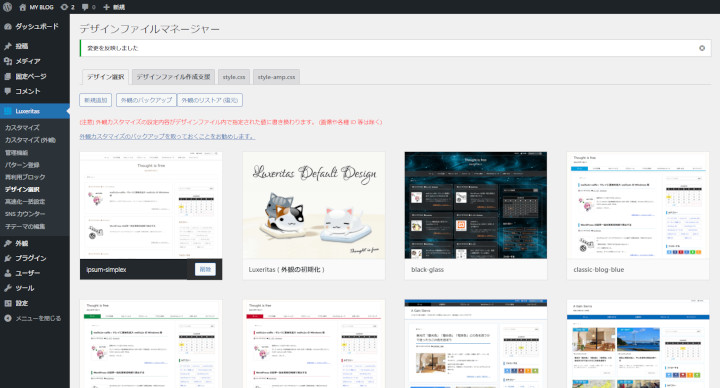Click the メディア media icon
The height and width of the screenshot is (388, 720).
click(x=8, y=61)
